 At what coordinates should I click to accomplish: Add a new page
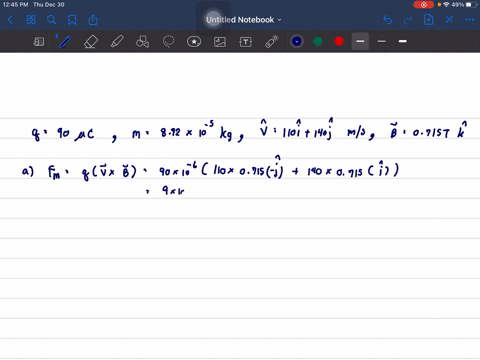click(x=429, y=20)
